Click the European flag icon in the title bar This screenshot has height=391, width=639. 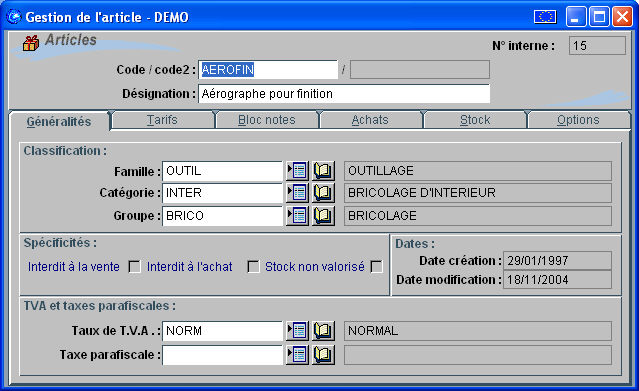545,17
